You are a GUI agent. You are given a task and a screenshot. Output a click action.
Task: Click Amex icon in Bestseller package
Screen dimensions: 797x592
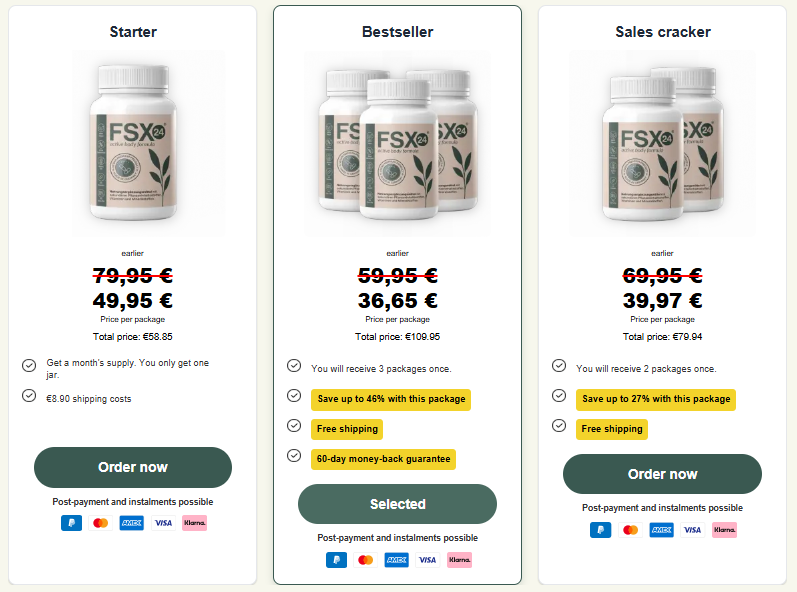pyautogui.click(x=397, y=560)
